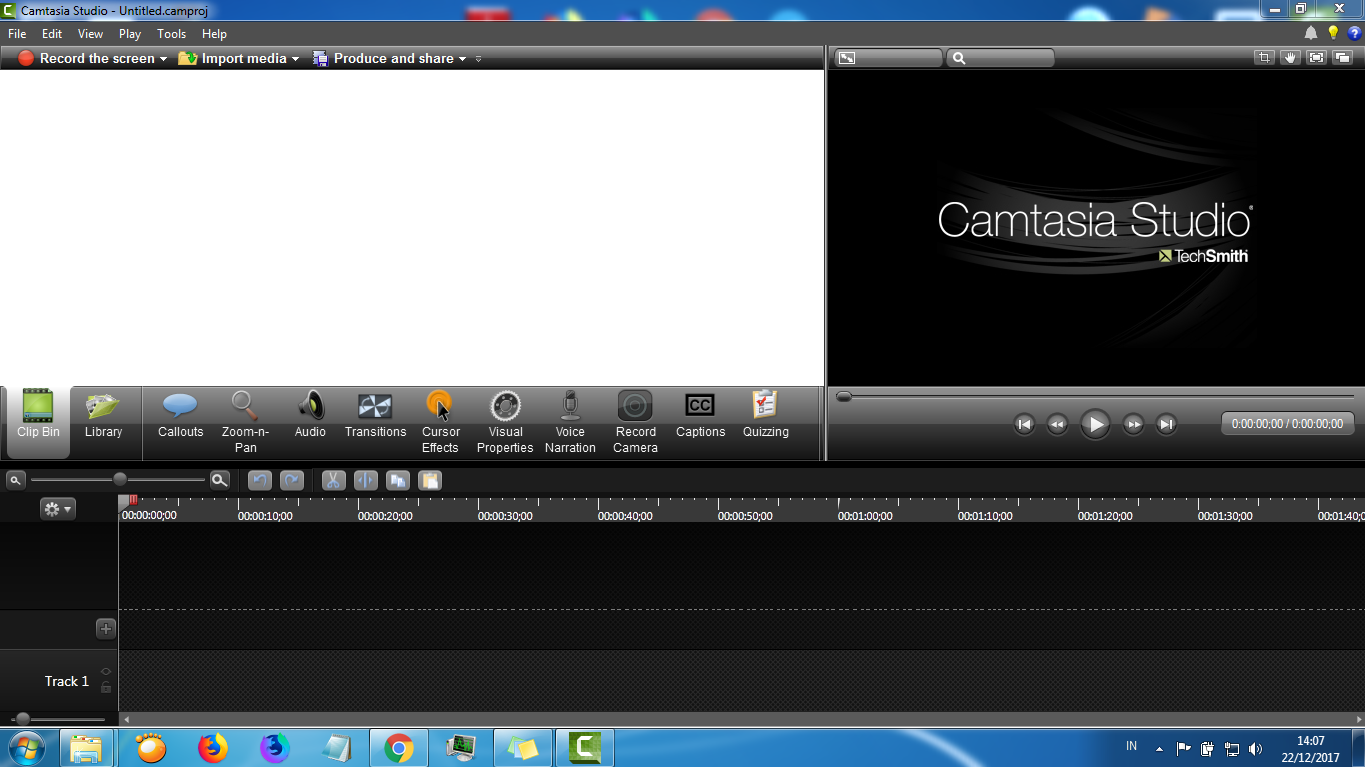Viewport: 1365px width, 767px height.
Task: Enable pan hand mode in preview
Action: pyautogui.click(x=1291, y=58)
